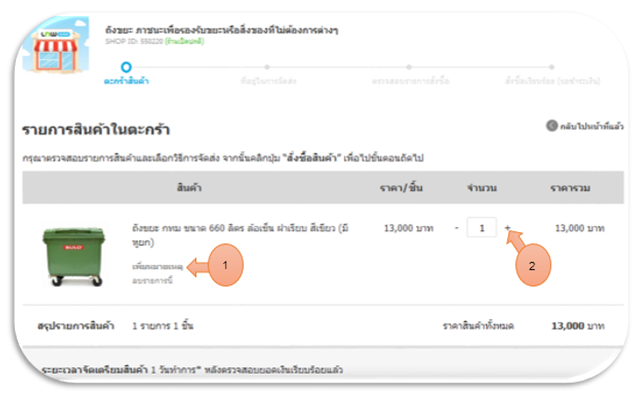Increase quantity with the plus sign
The width and height of the screenshot is (642, 398).
(507, 228)
